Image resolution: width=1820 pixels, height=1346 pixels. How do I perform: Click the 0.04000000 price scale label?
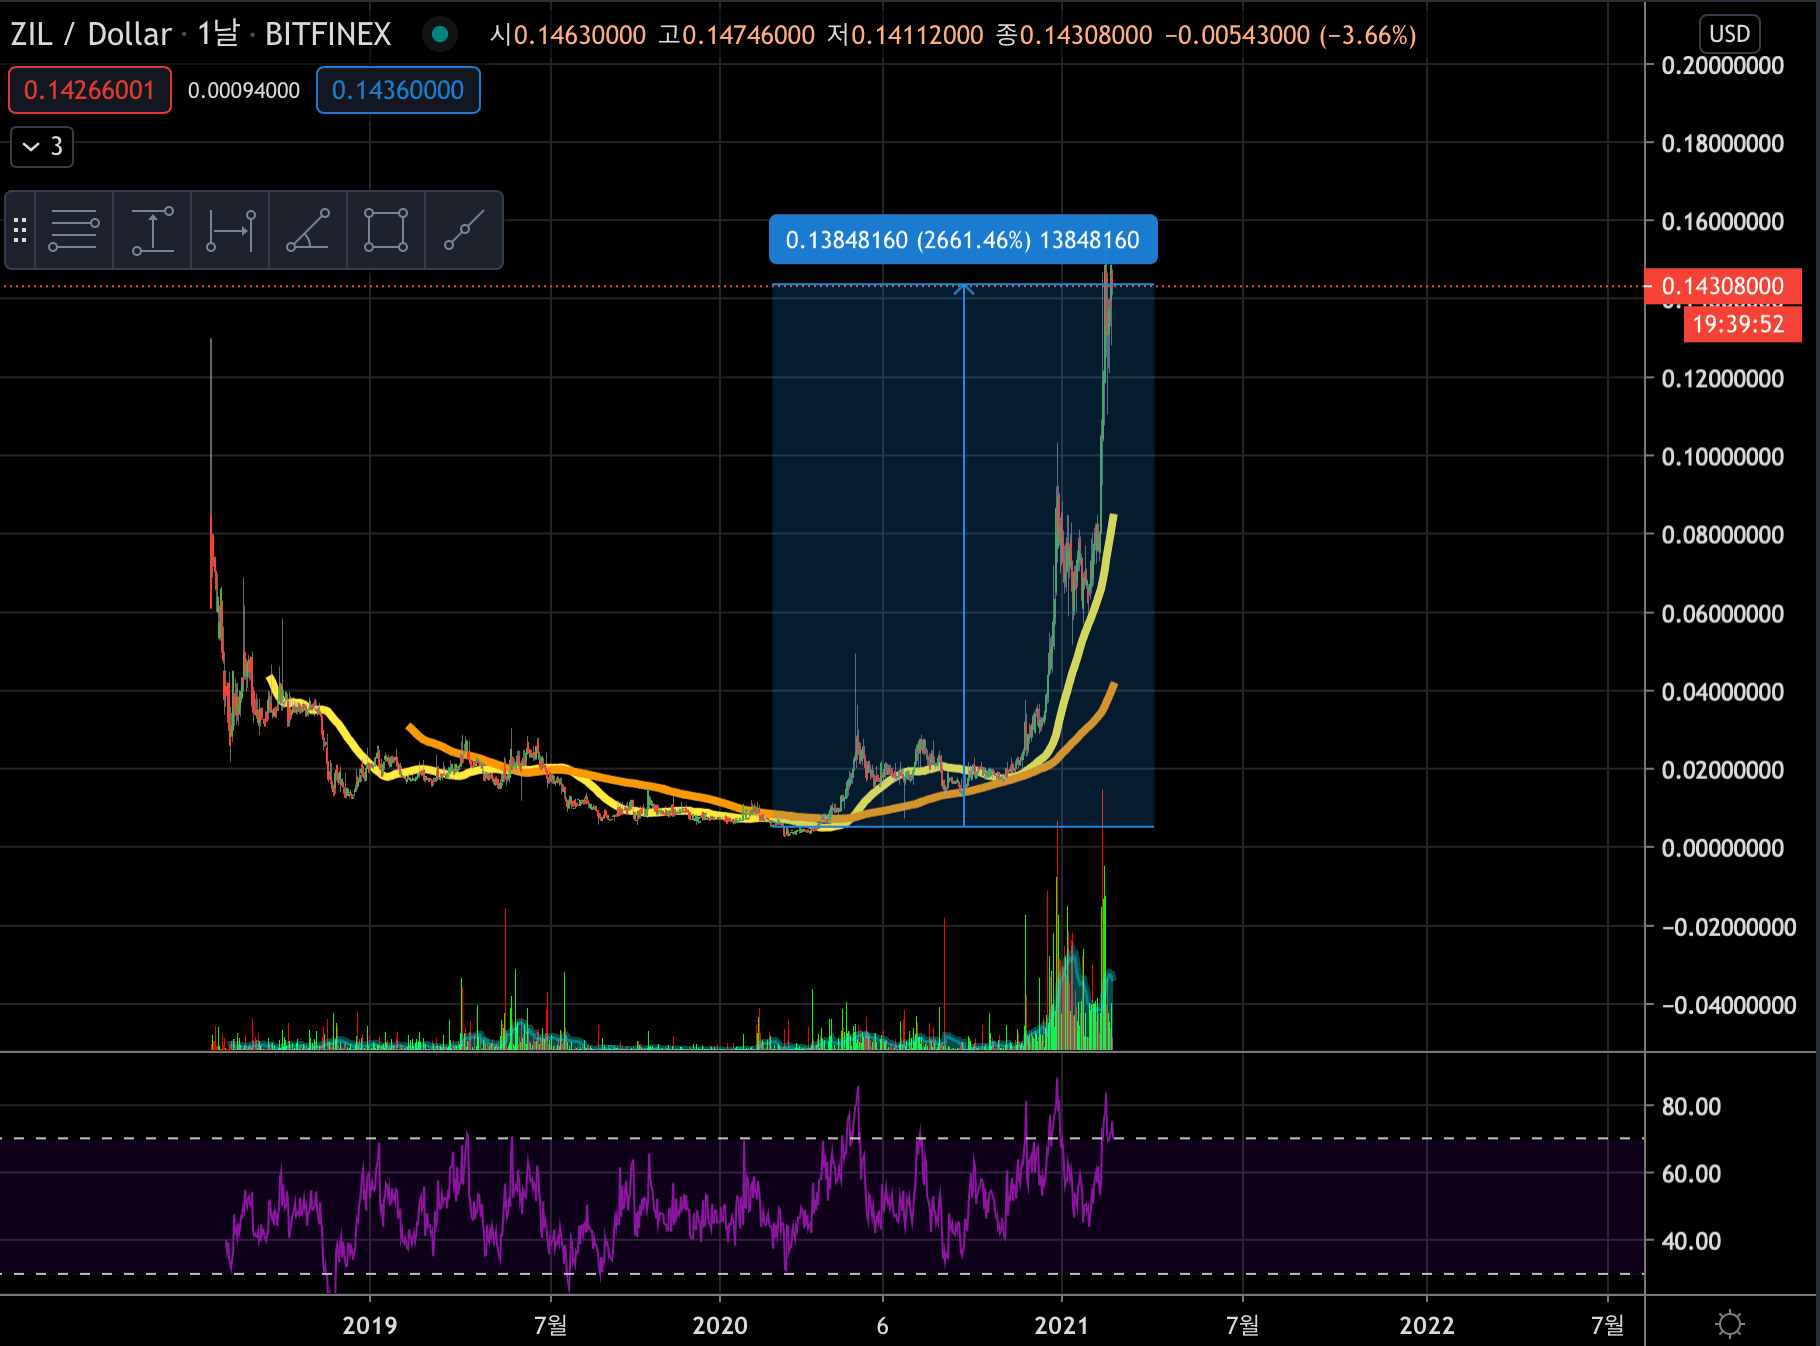[x=1723, y=691]
